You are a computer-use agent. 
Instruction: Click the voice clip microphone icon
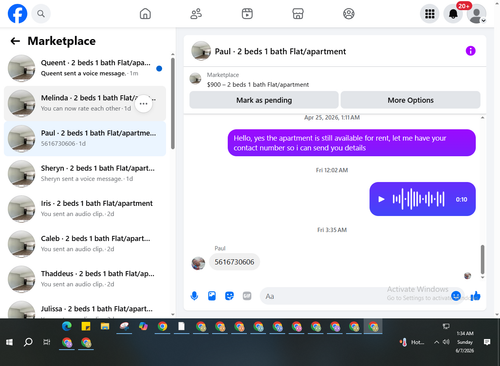click(194, 296)
